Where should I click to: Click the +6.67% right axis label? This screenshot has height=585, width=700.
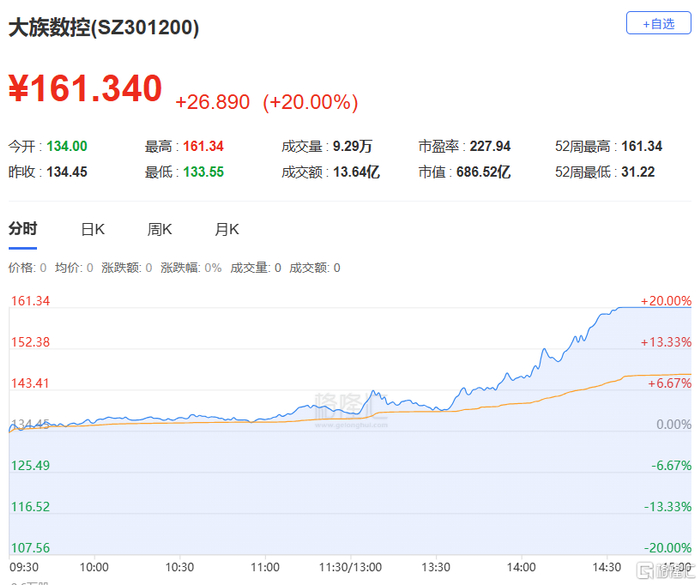tap(670, 383)
